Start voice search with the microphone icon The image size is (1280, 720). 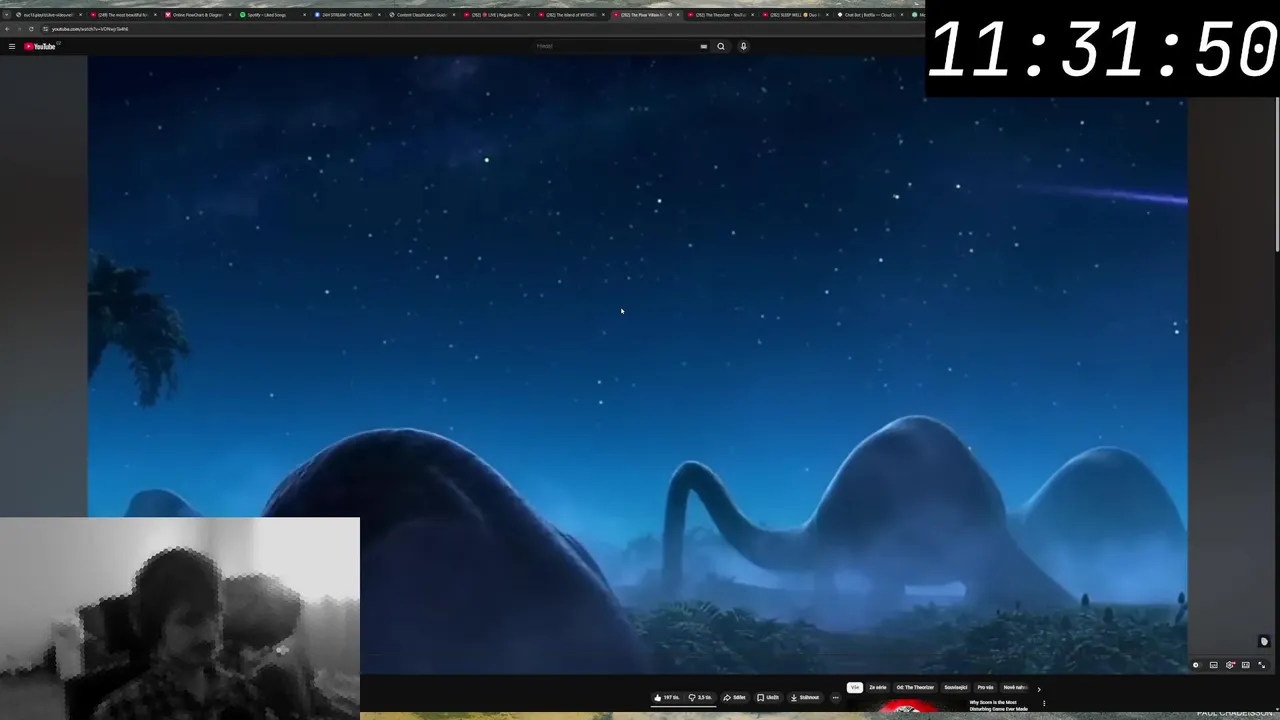click(x=743, y=46)
